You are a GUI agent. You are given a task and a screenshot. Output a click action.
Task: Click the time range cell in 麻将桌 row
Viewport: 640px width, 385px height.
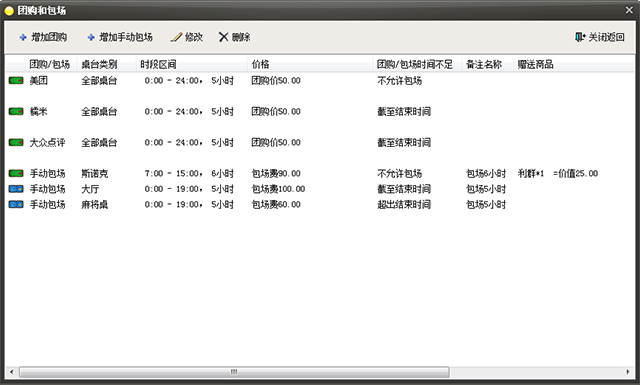click(189, 205)
